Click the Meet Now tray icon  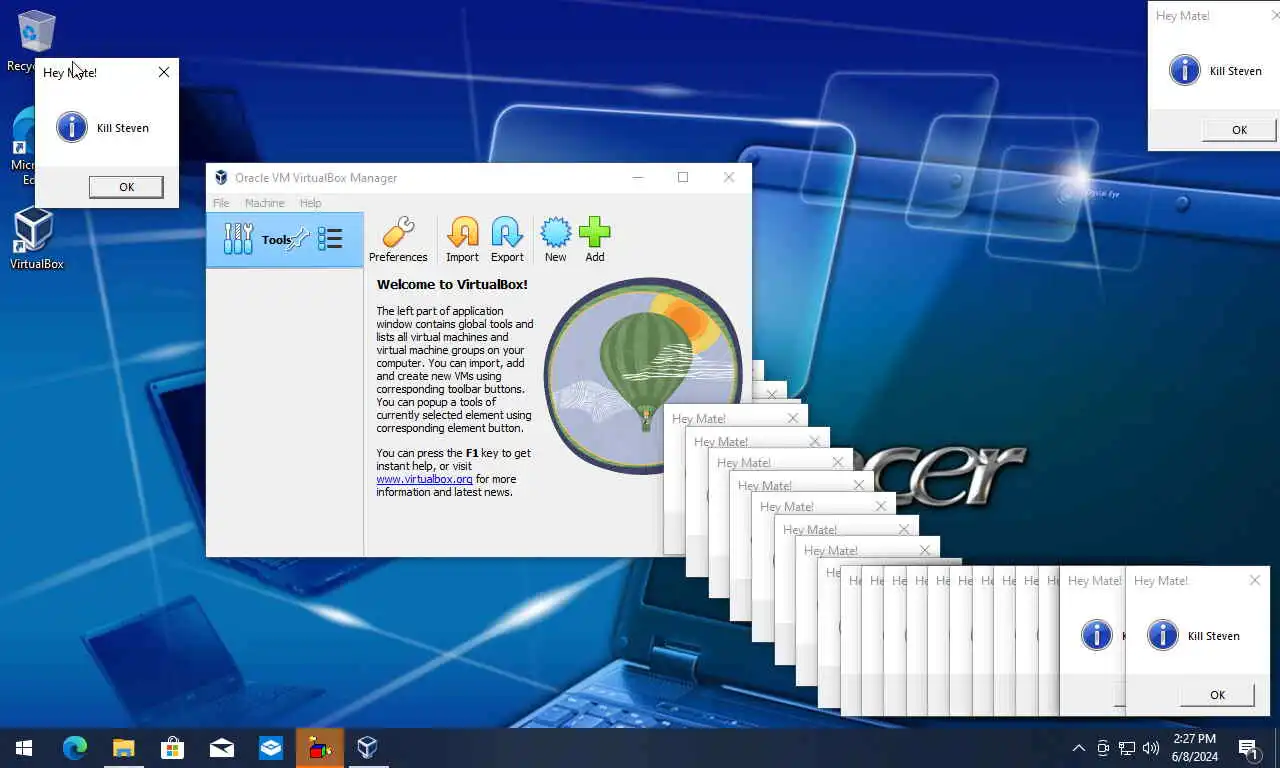[1103, 747]
